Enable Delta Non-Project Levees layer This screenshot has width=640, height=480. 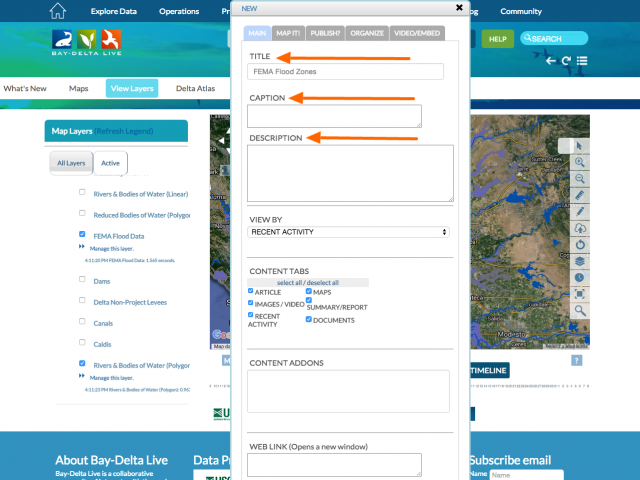pyautogui.click(x=82, y=300)
